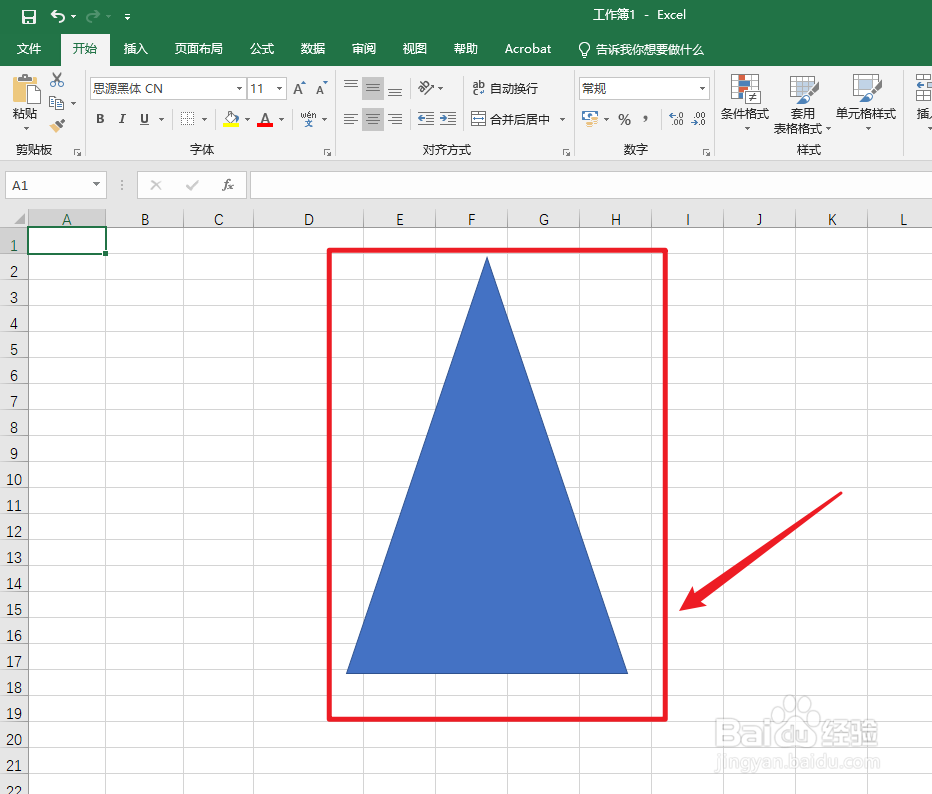The width and height of the screenshot is (932, 794).
Task: Toggle align text left
Action: pos(351,119)
